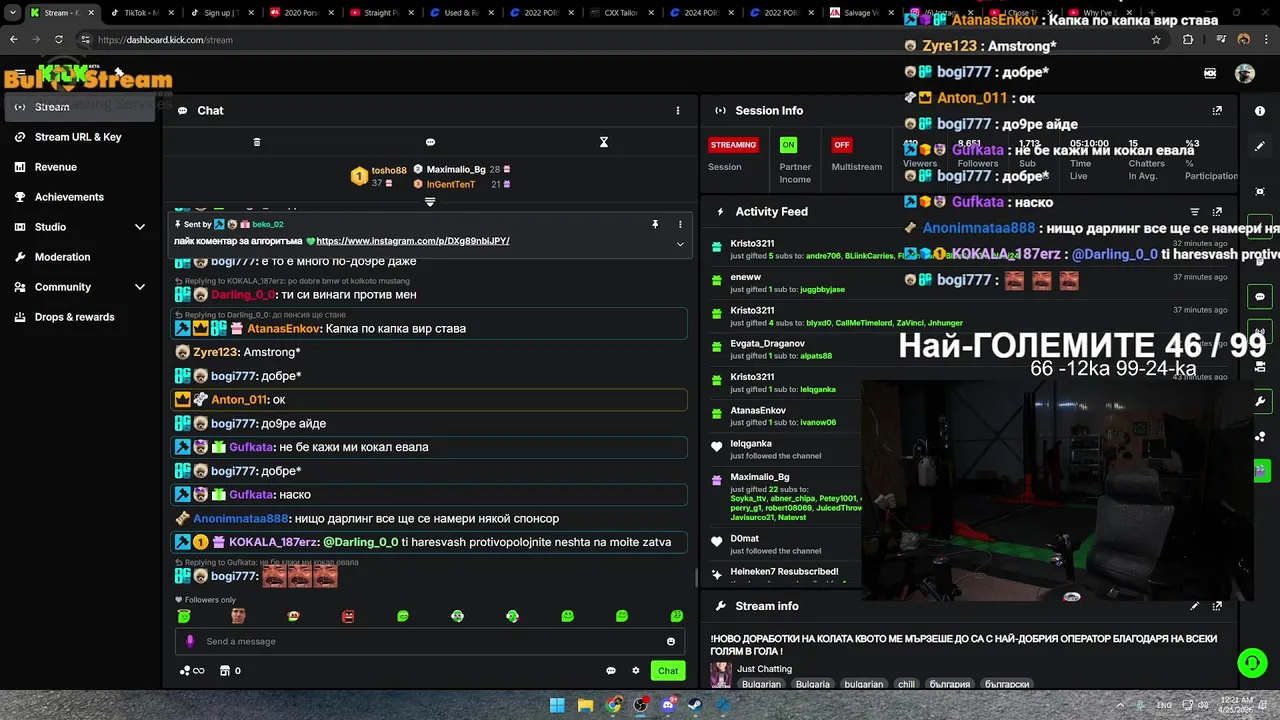
Task: Open the Chat panel three-dot menu
Action: coord(678,111)
